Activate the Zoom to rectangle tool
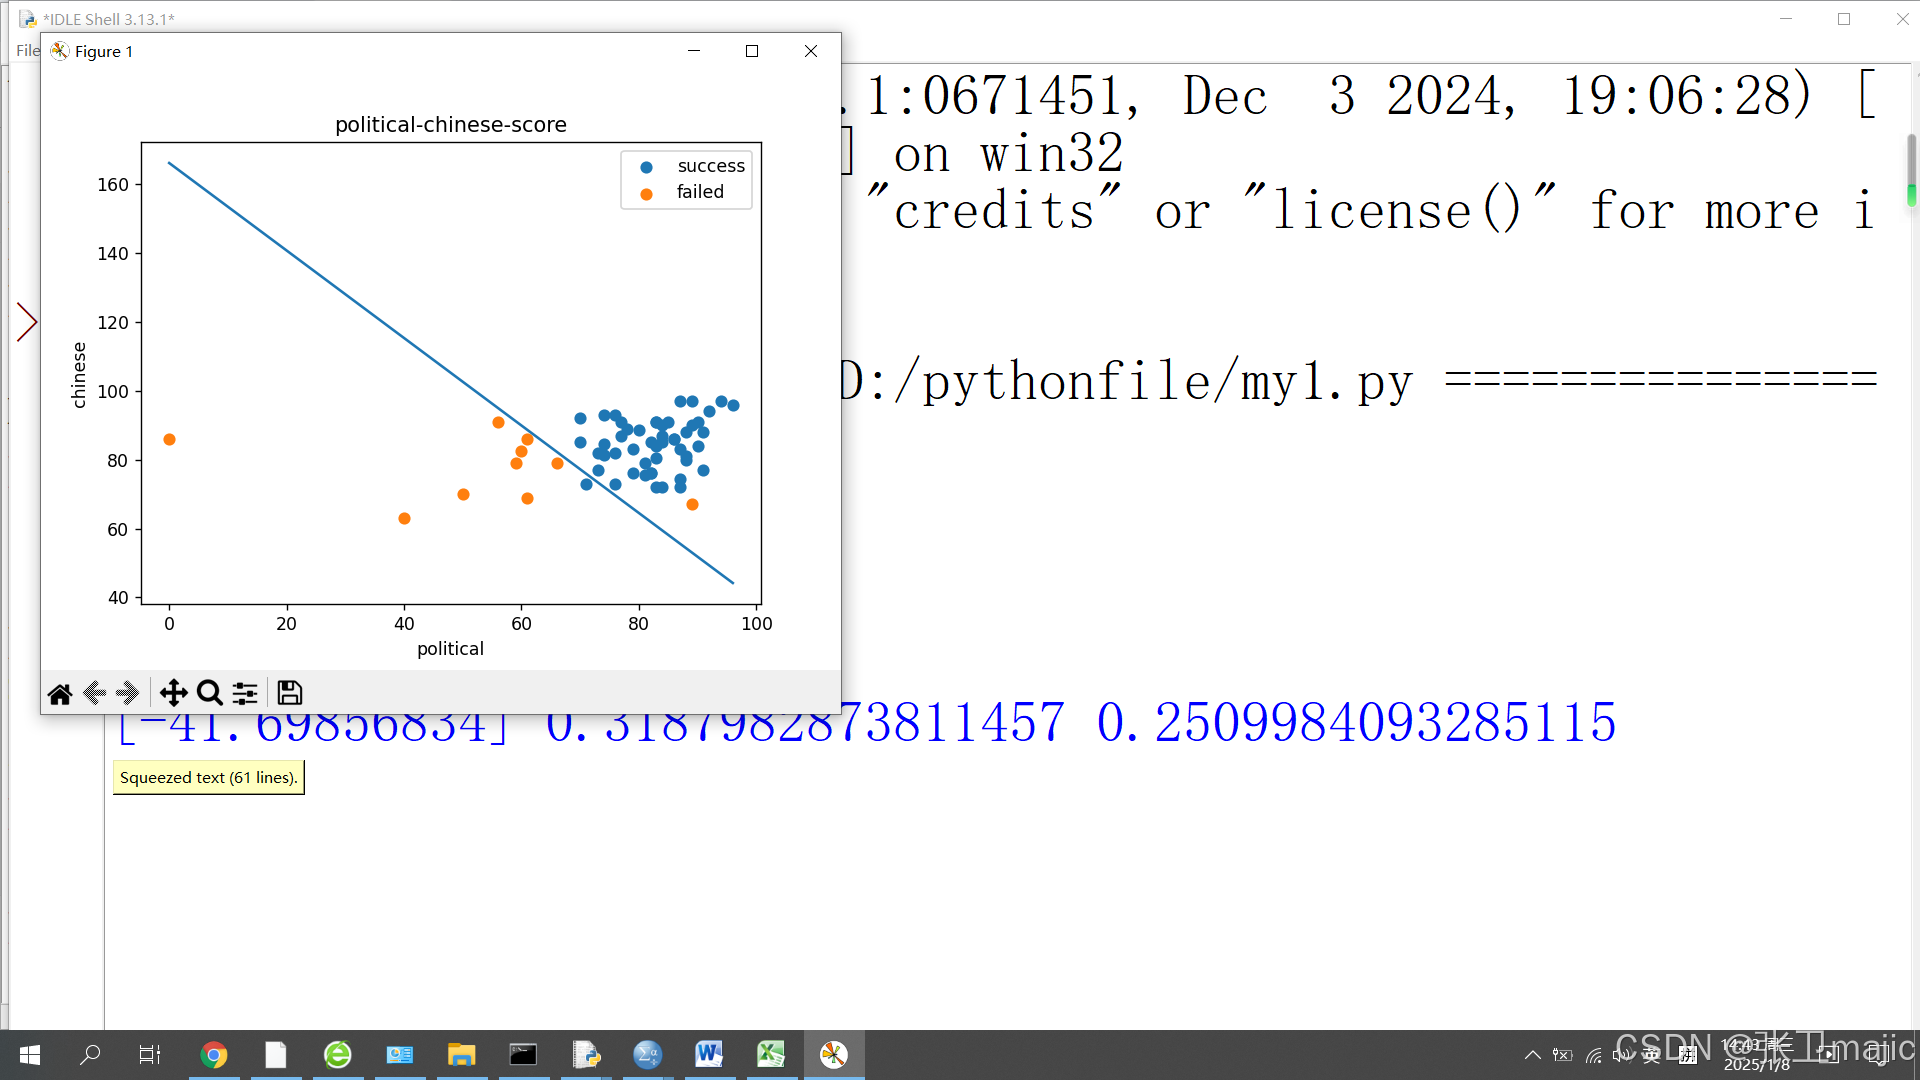 coord(209,693)
